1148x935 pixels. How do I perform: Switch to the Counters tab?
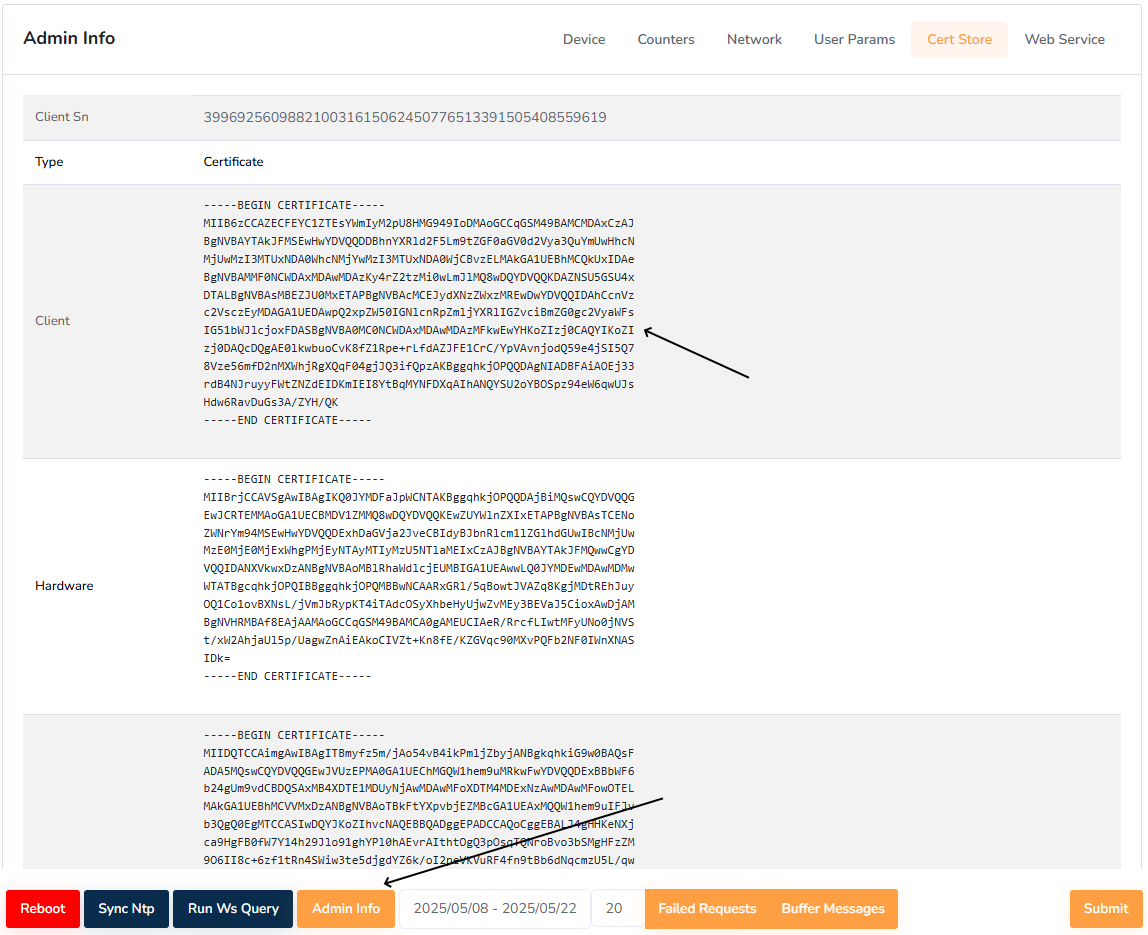coord(666,40)
